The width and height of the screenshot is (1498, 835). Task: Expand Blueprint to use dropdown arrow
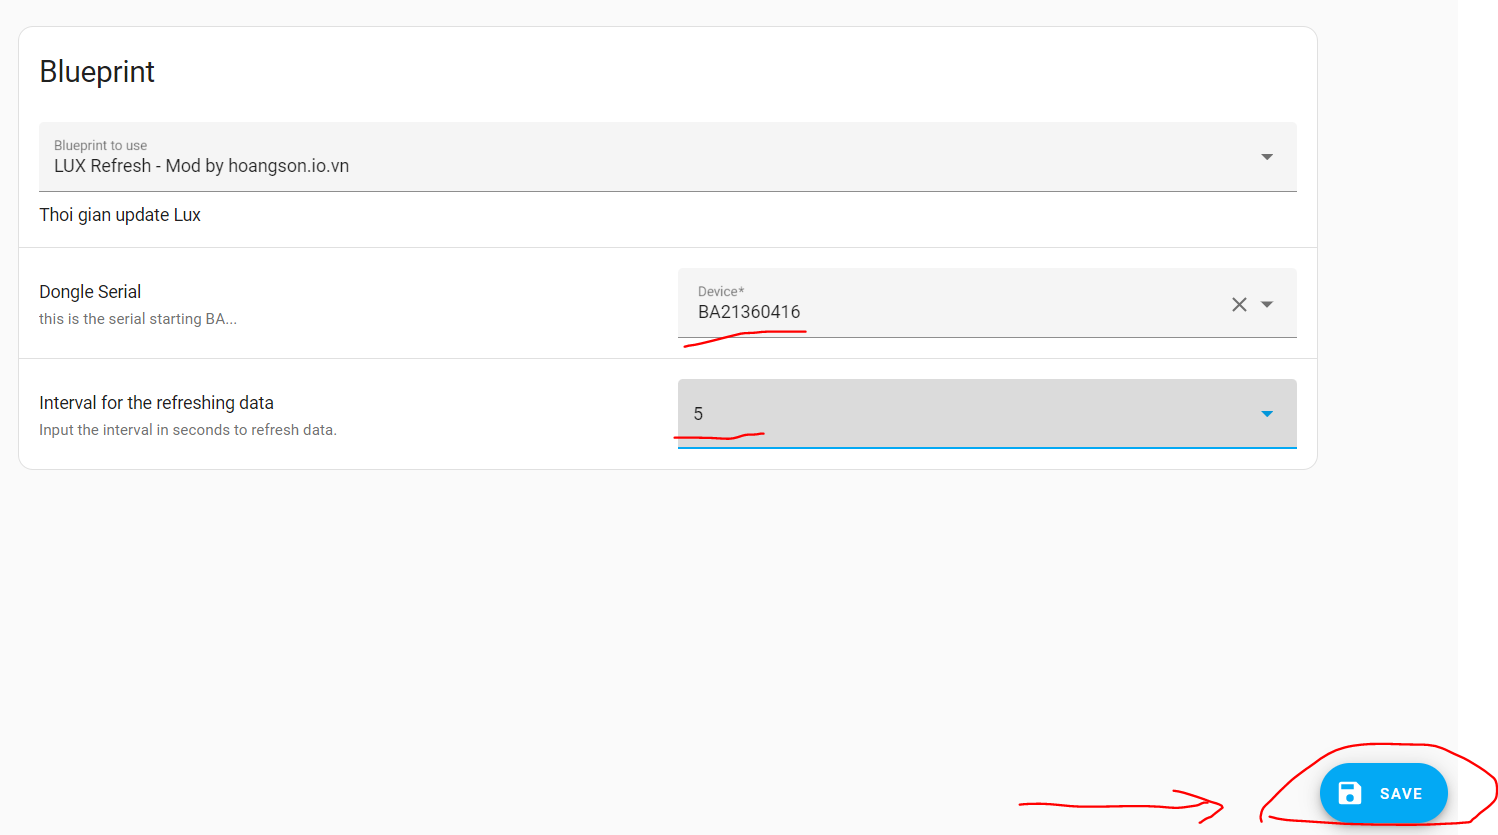[x=1267, y=157]
